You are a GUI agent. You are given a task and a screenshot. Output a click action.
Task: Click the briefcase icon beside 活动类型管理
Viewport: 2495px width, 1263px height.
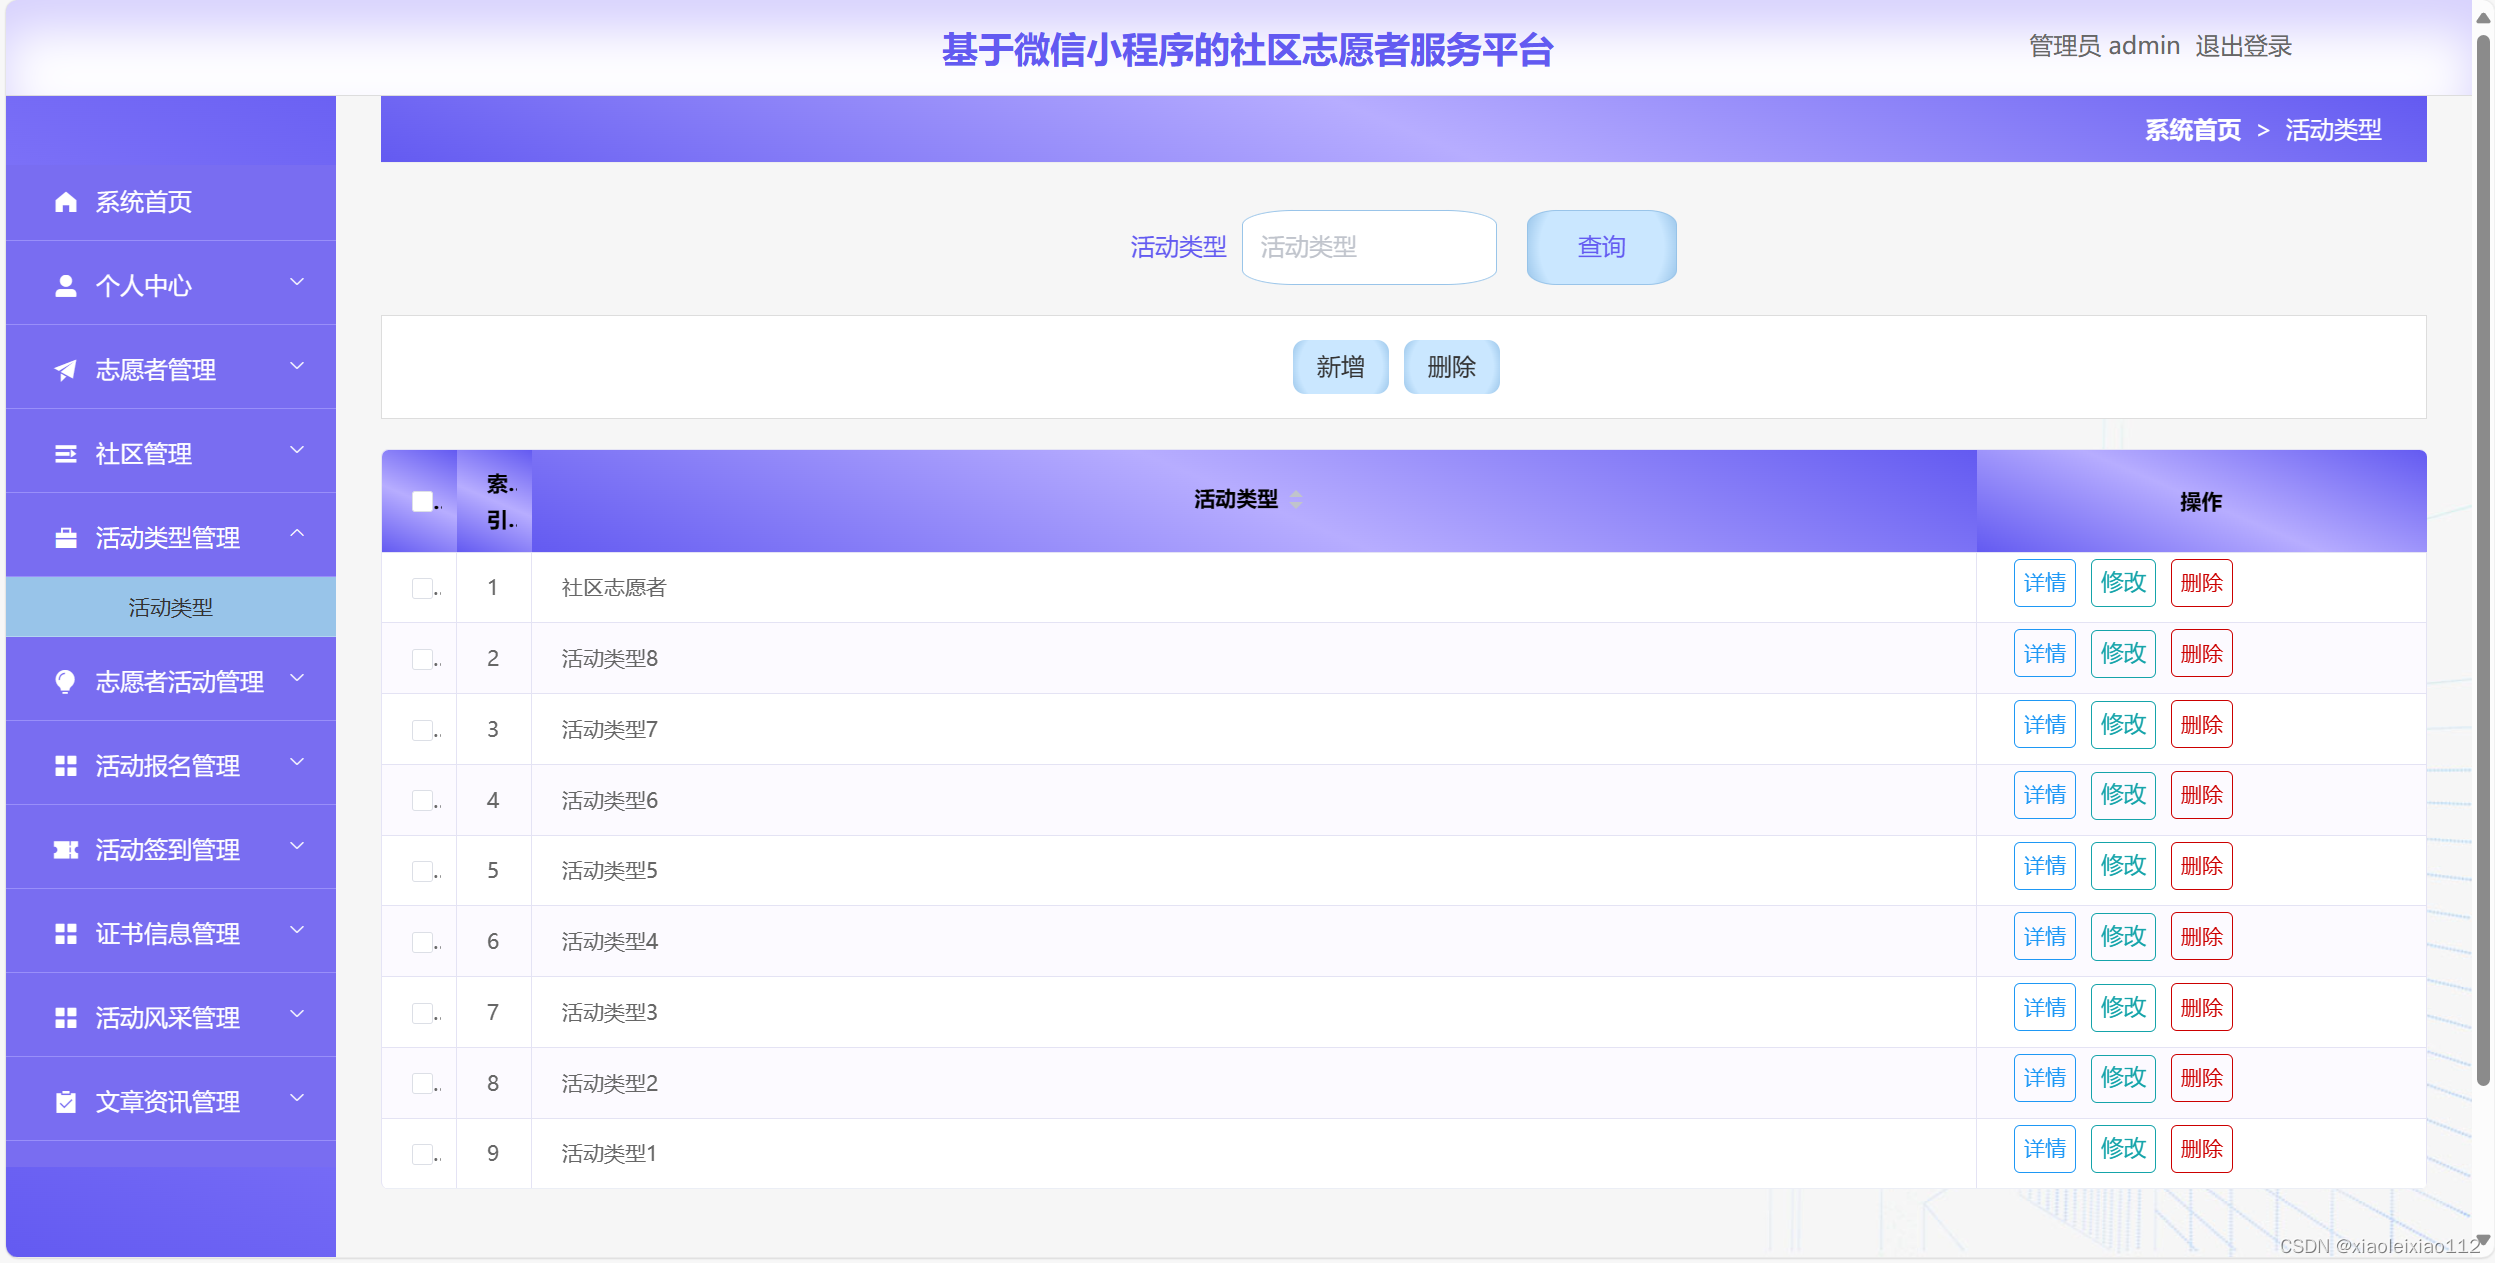[x=66, y=538]
